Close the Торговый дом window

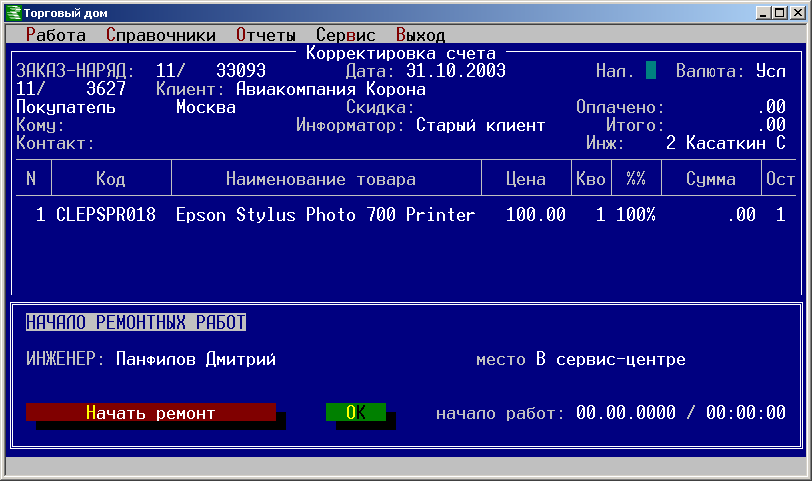coord(798,12)
